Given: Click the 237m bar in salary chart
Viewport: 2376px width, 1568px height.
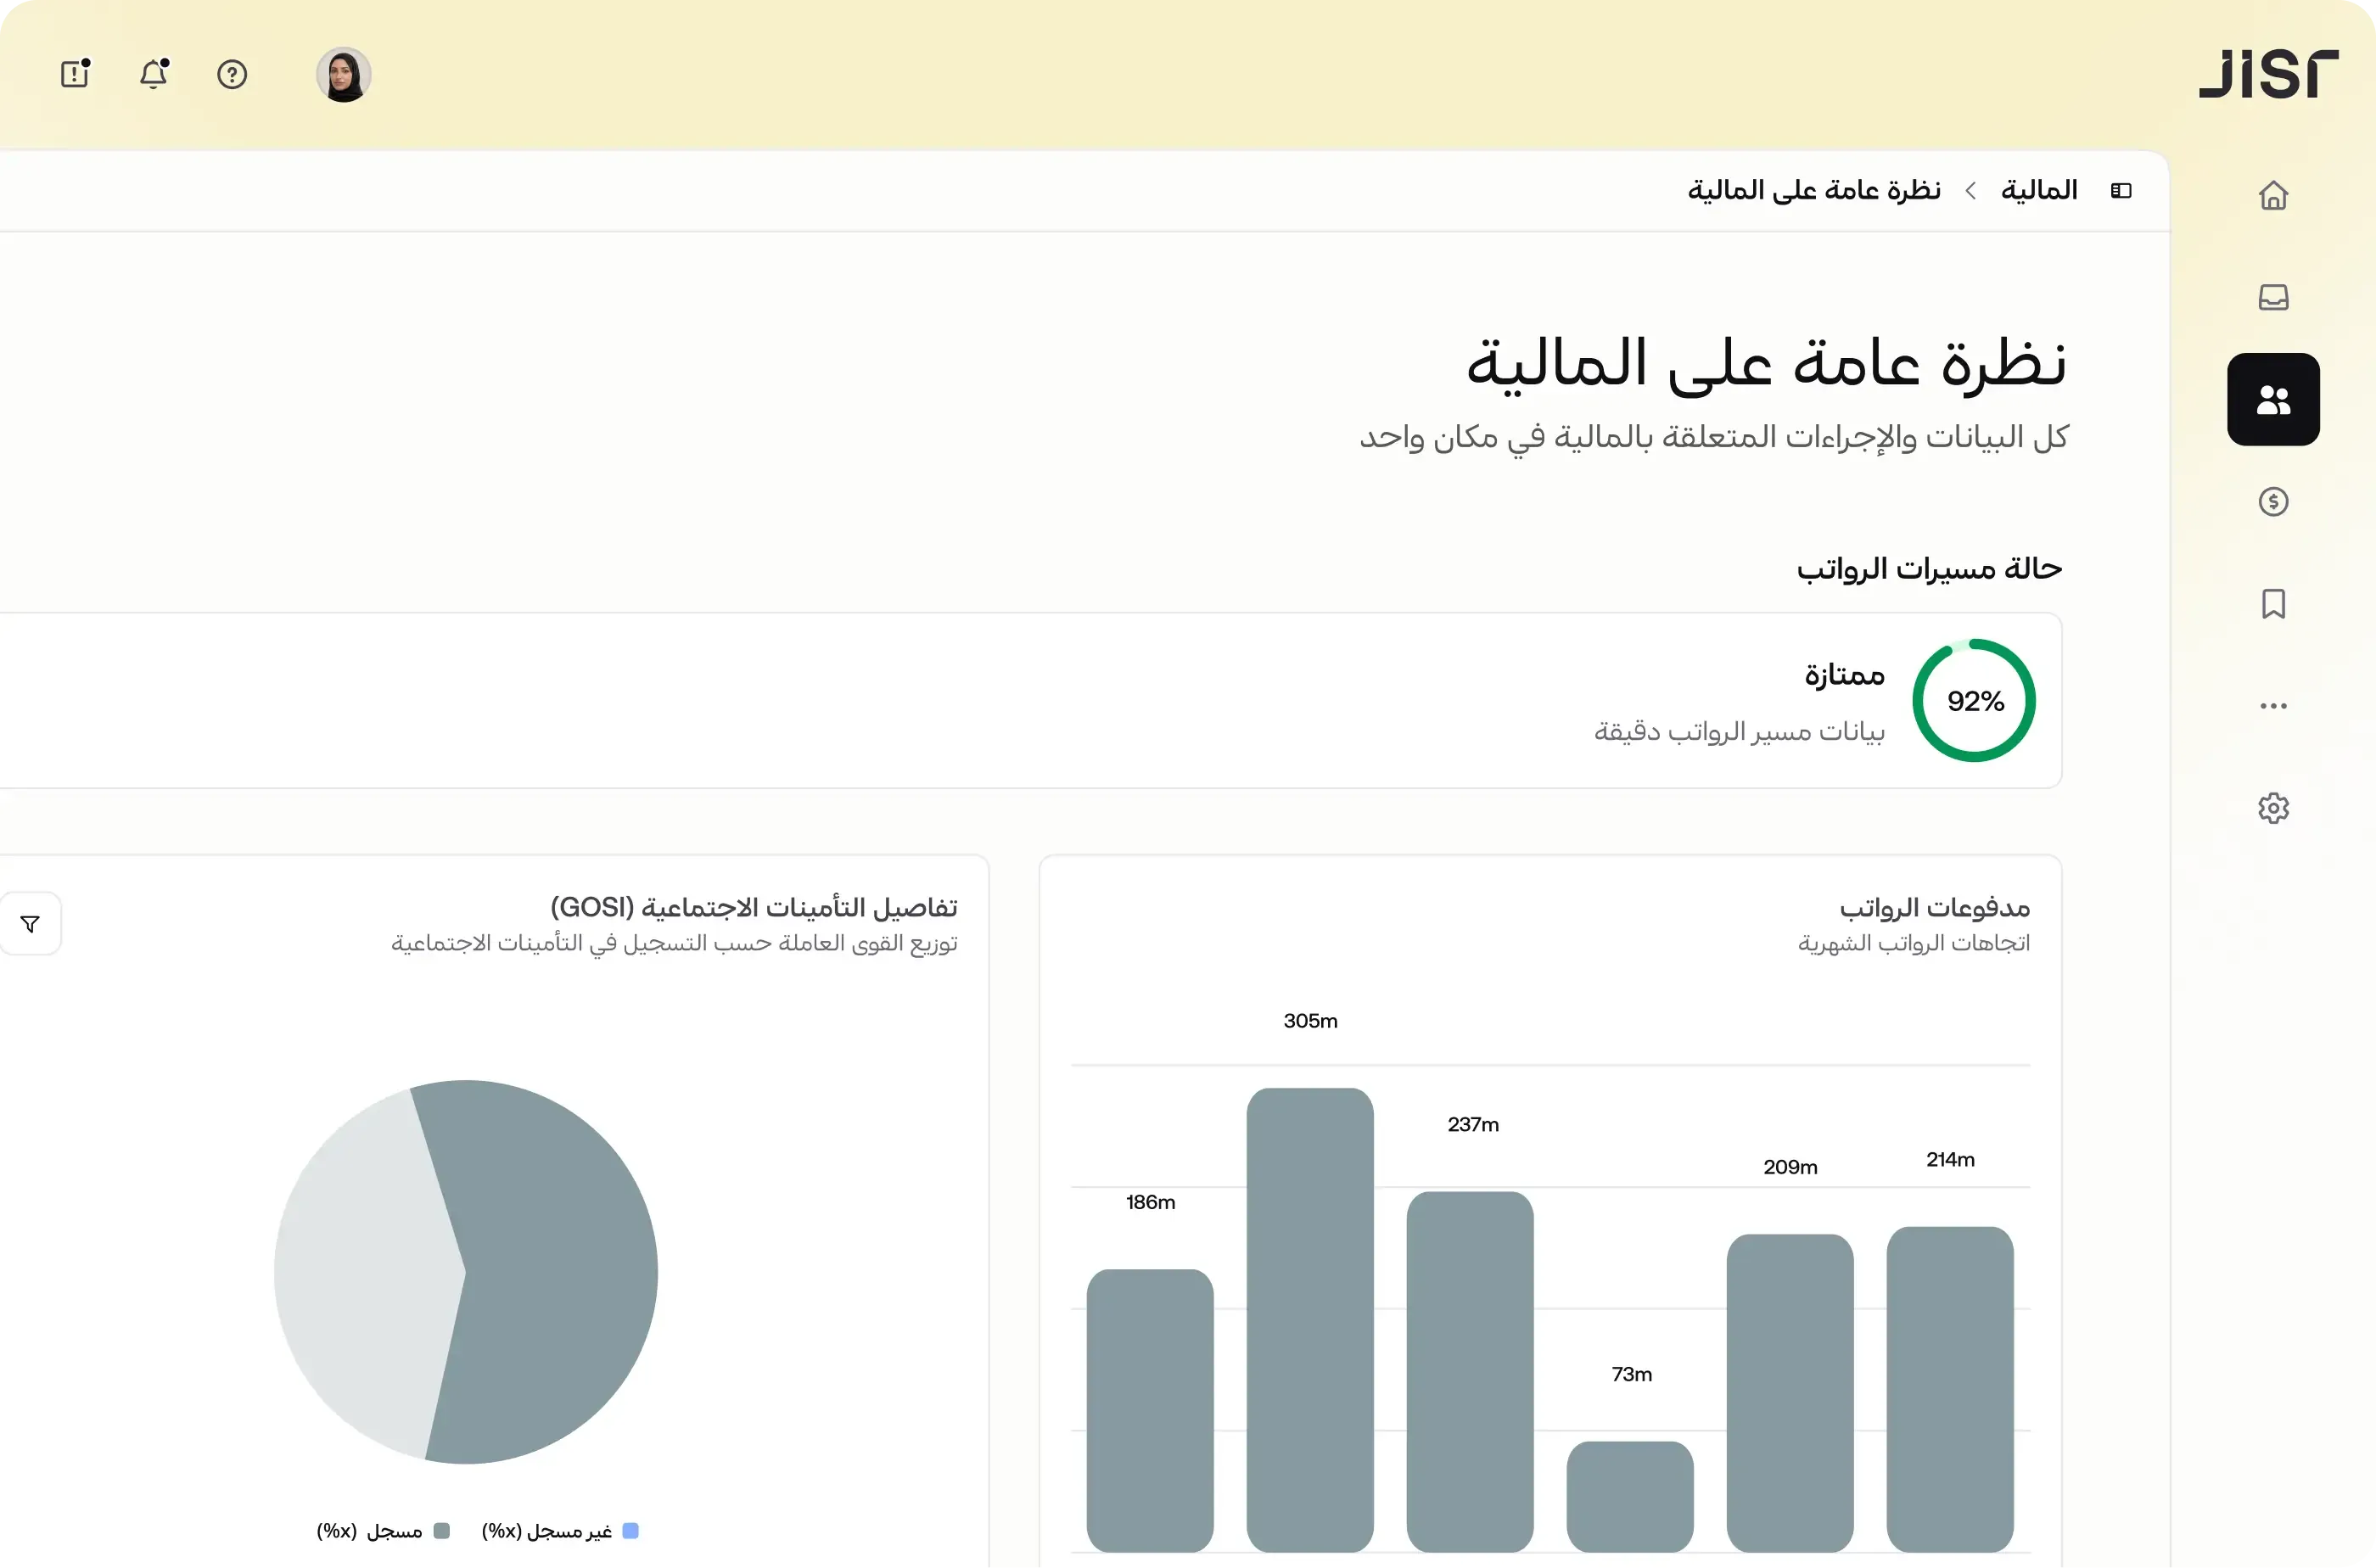Looking at the screenshot, I should coord(1470,1372).
